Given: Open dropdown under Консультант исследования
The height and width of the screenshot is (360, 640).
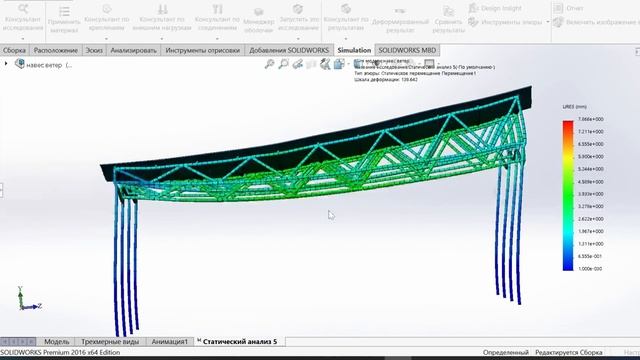Looking at the screenshot, I should tap(23, 38).
